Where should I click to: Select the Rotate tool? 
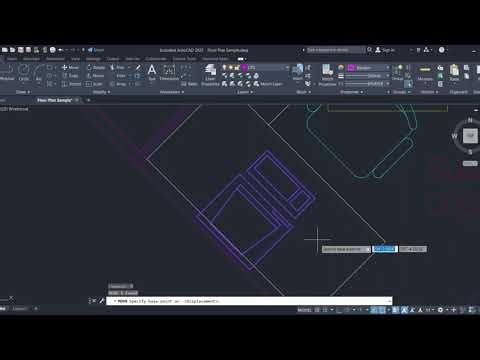pyautogui.click(x=96, y=67)
